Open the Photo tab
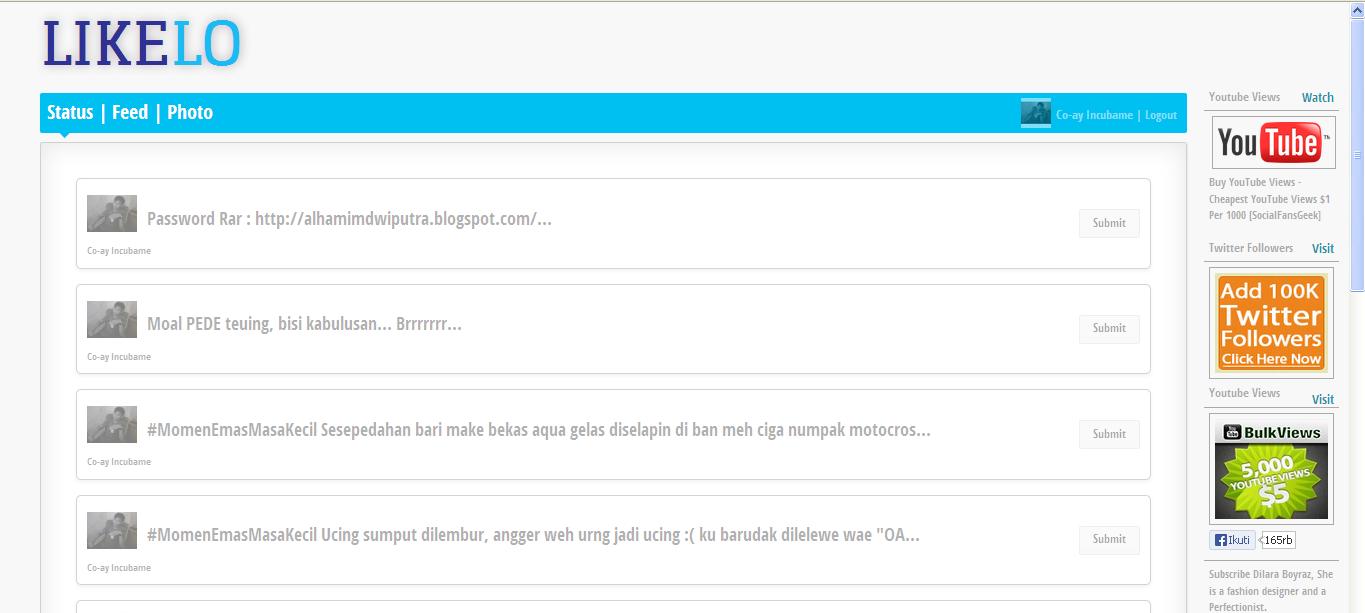1365x613 pixels. (190, 112)
